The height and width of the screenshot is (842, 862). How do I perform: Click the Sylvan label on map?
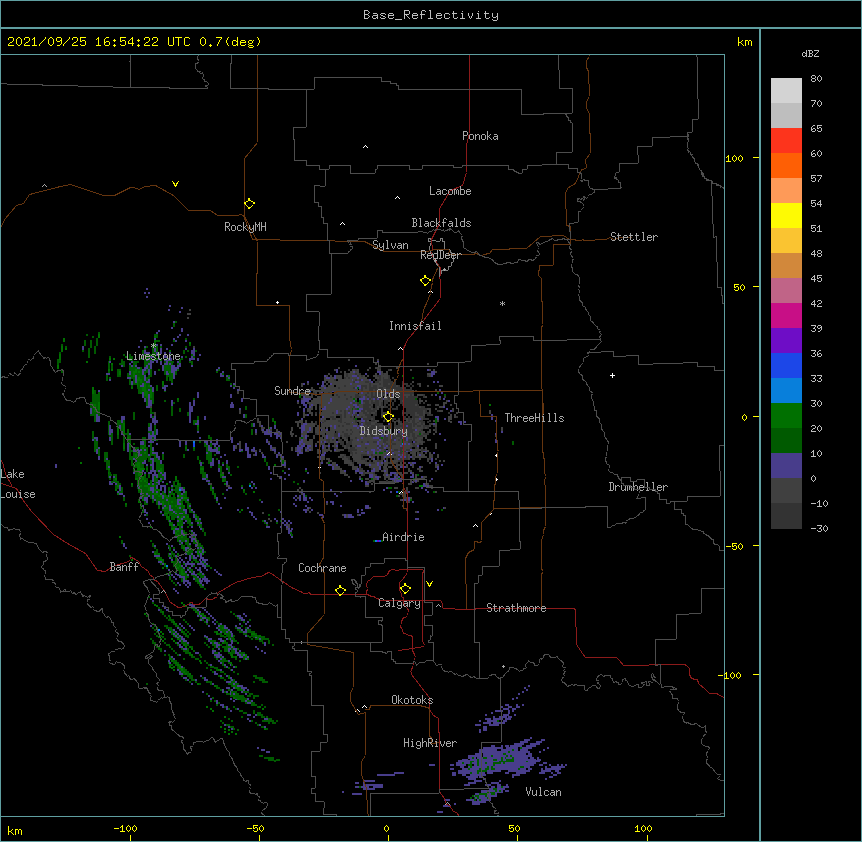click(x=390, y=245)
